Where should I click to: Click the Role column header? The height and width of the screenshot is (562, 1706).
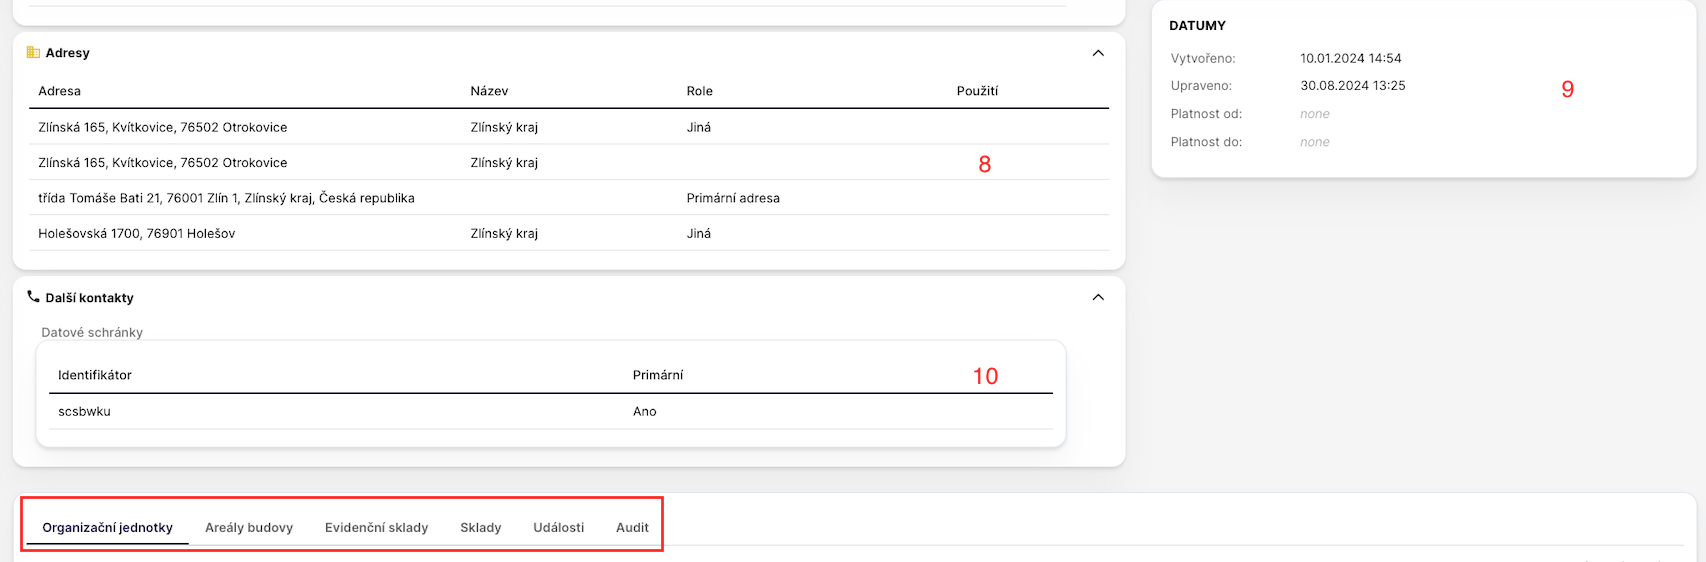click(x=700, y=91)
